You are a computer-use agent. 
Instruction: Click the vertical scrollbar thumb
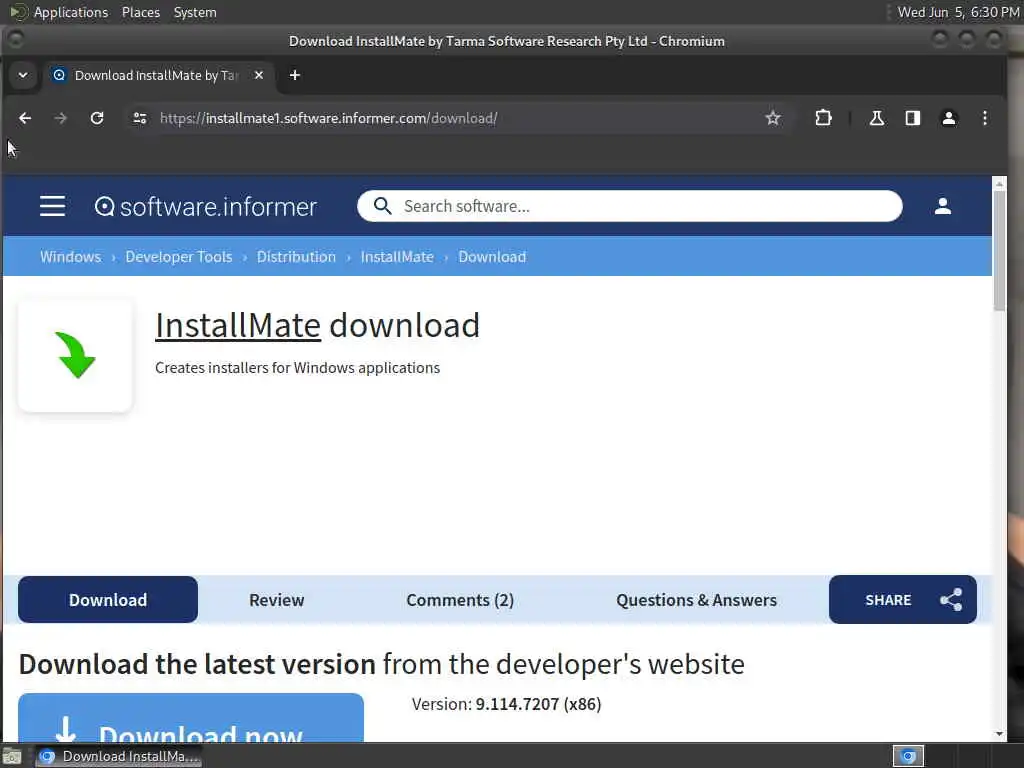click(999, 251)
